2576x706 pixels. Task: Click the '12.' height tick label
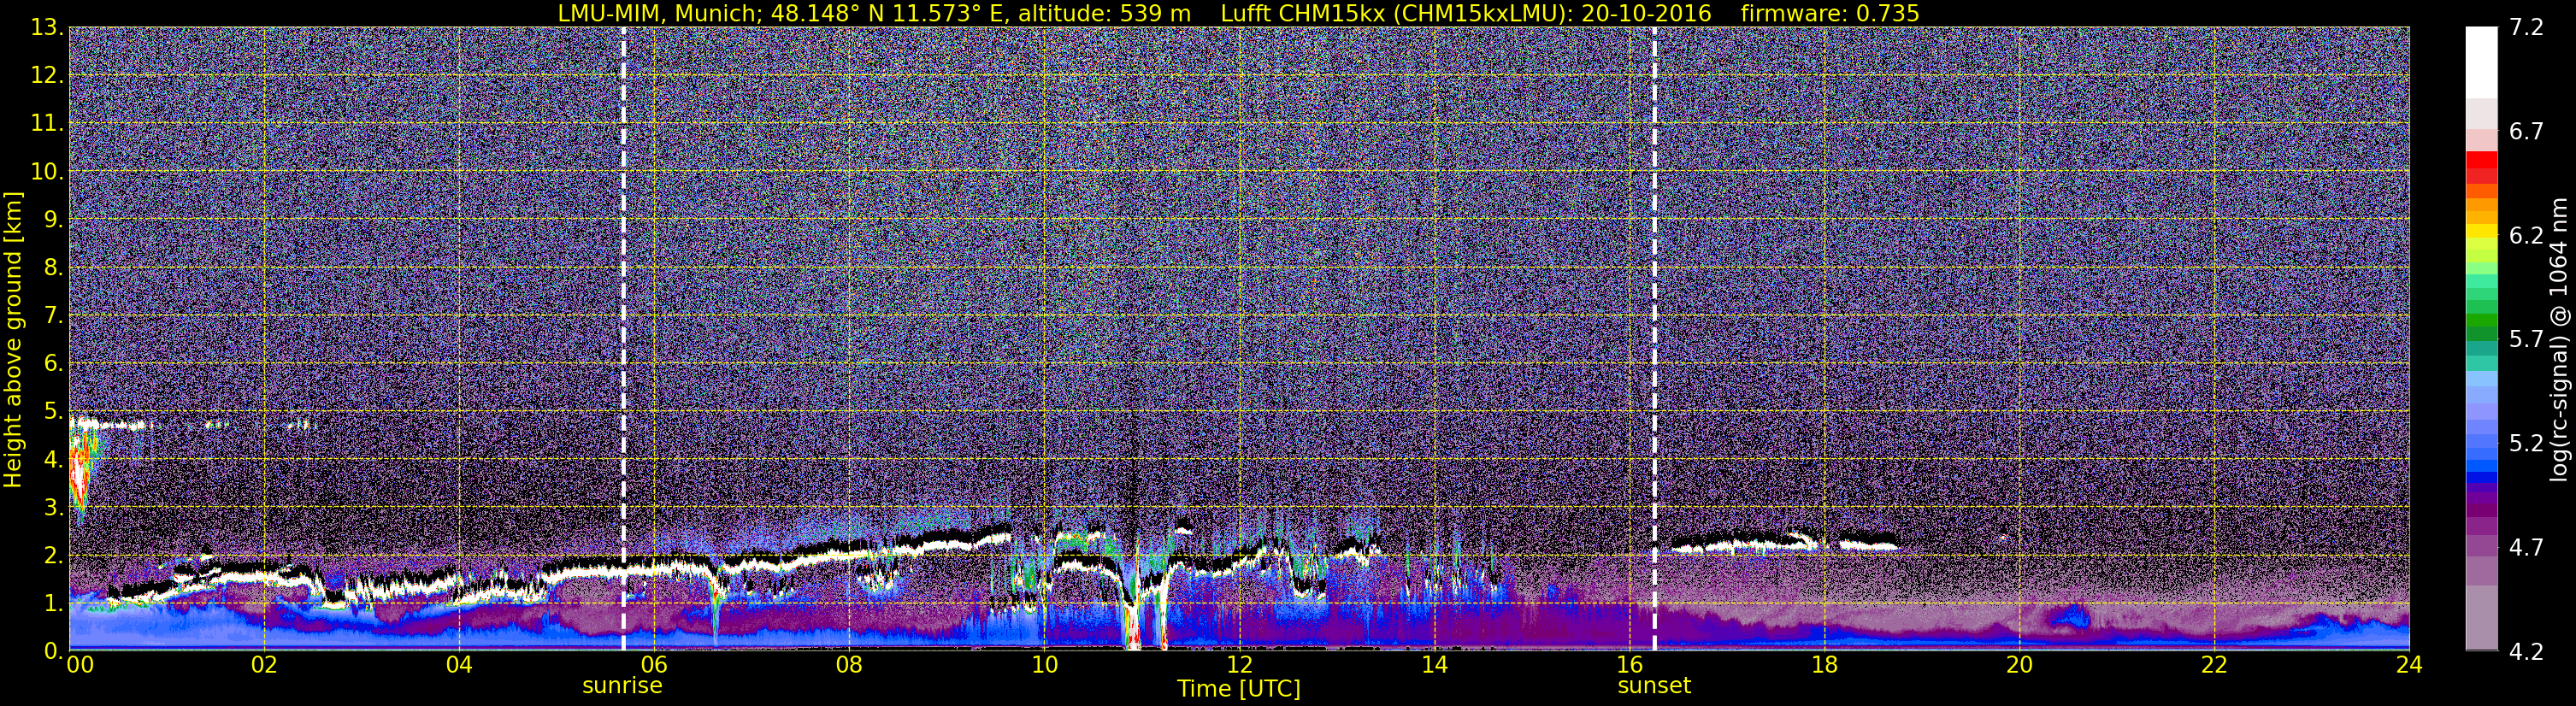[47, 76]
